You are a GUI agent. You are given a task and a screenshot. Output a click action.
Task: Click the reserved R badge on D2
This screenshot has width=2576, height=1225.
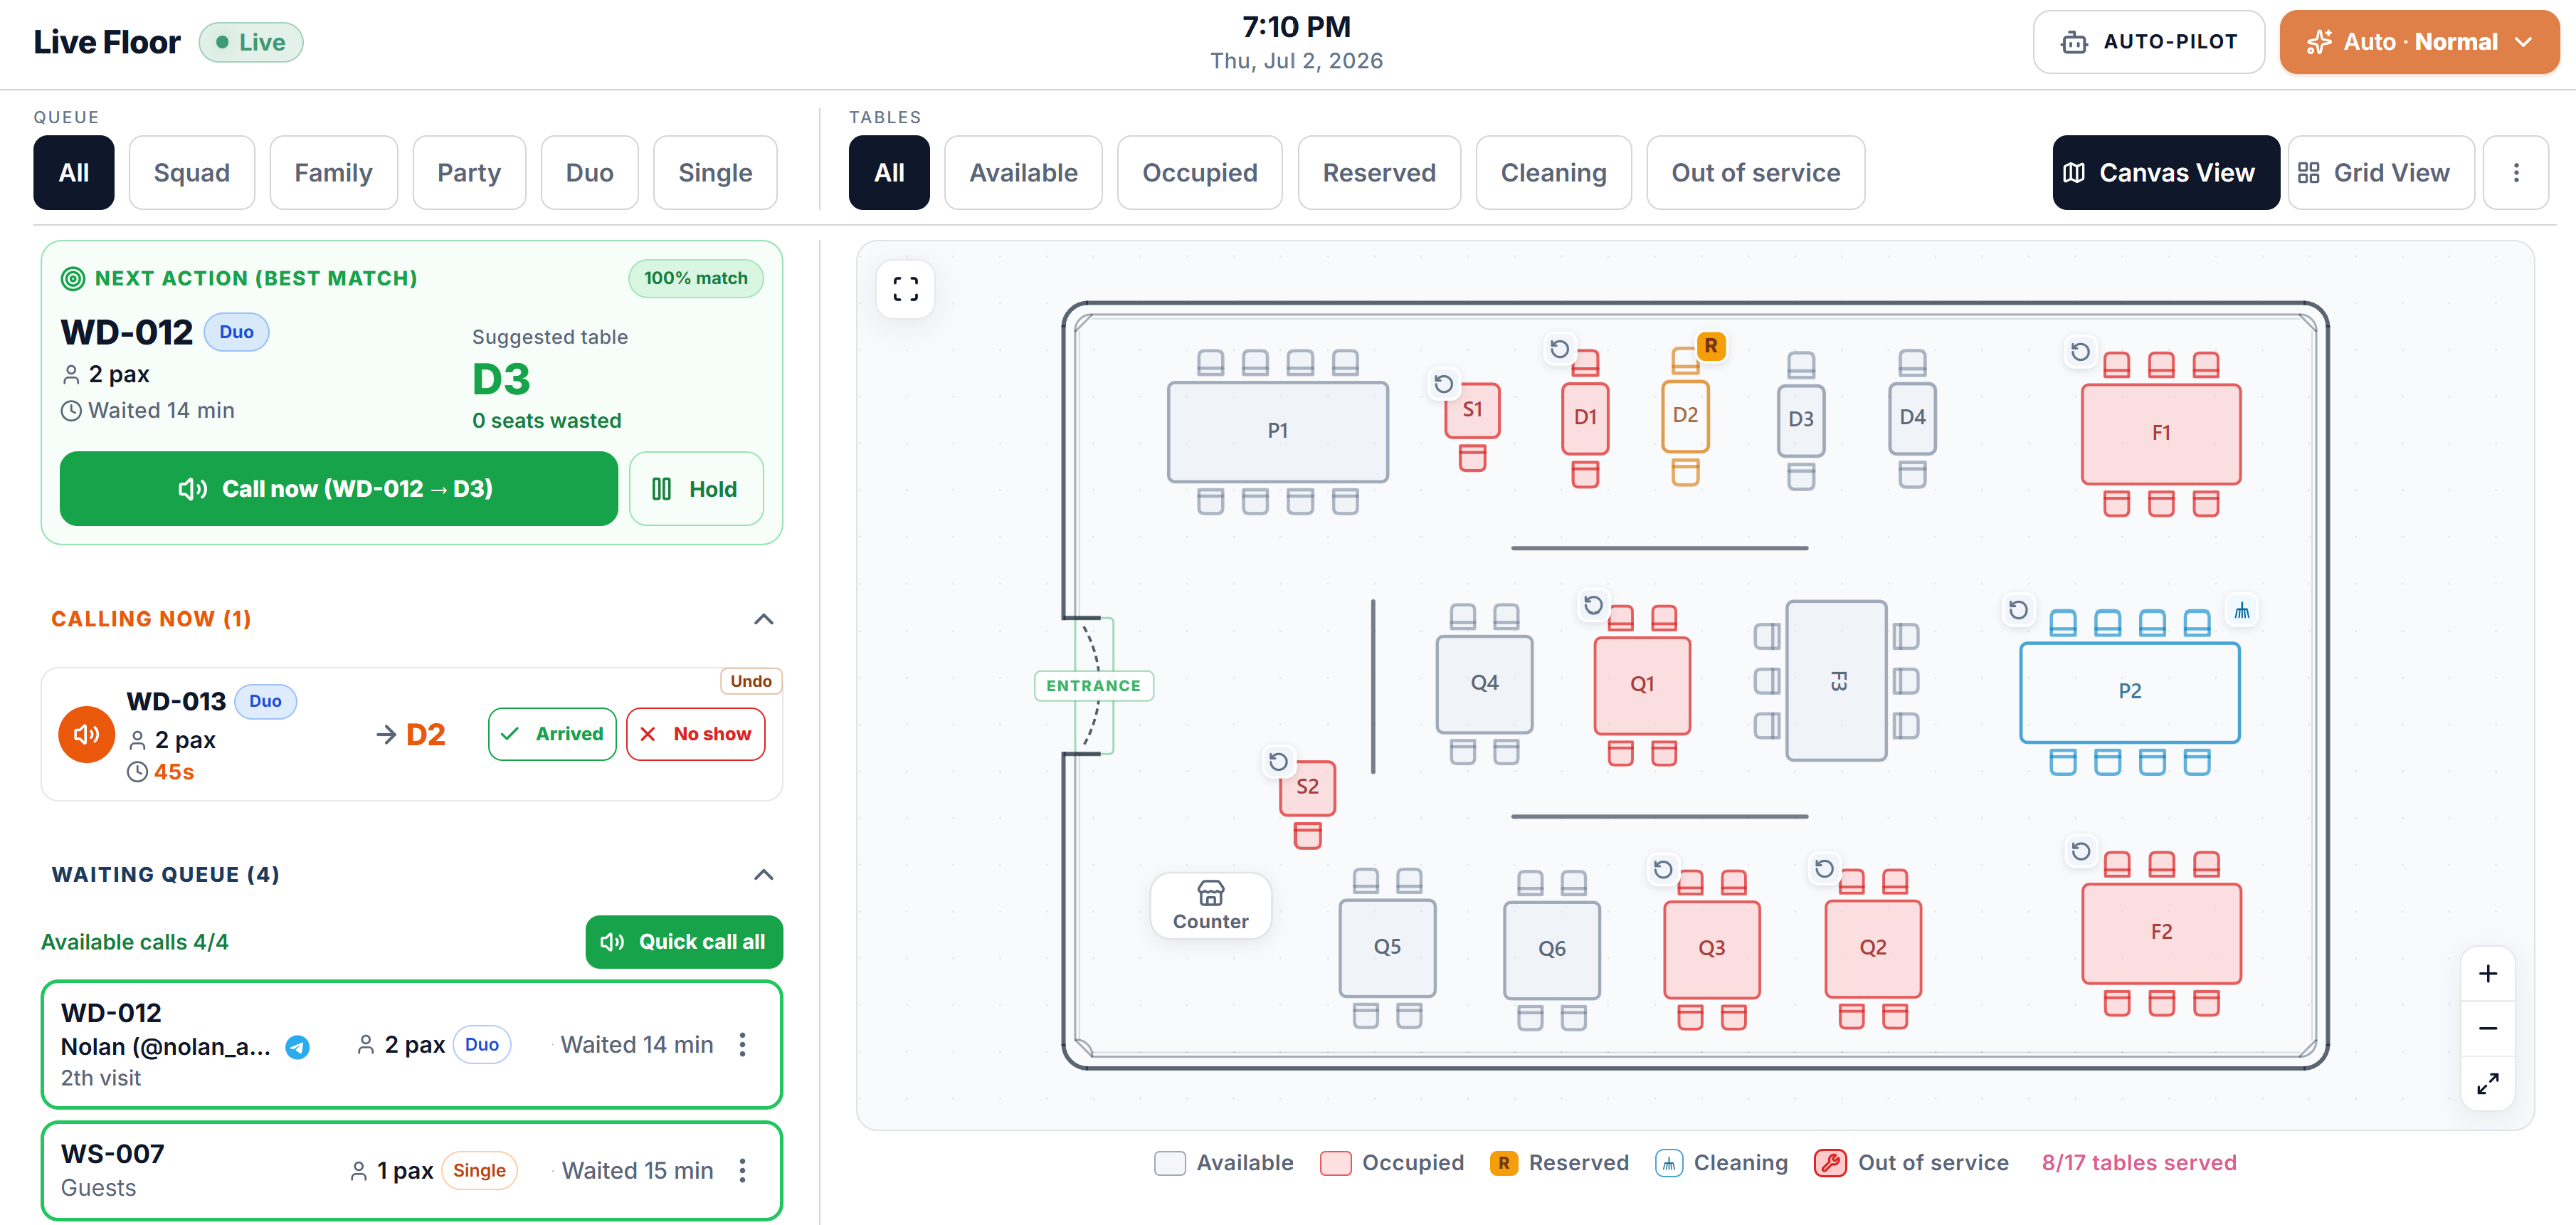(1711, 347)
